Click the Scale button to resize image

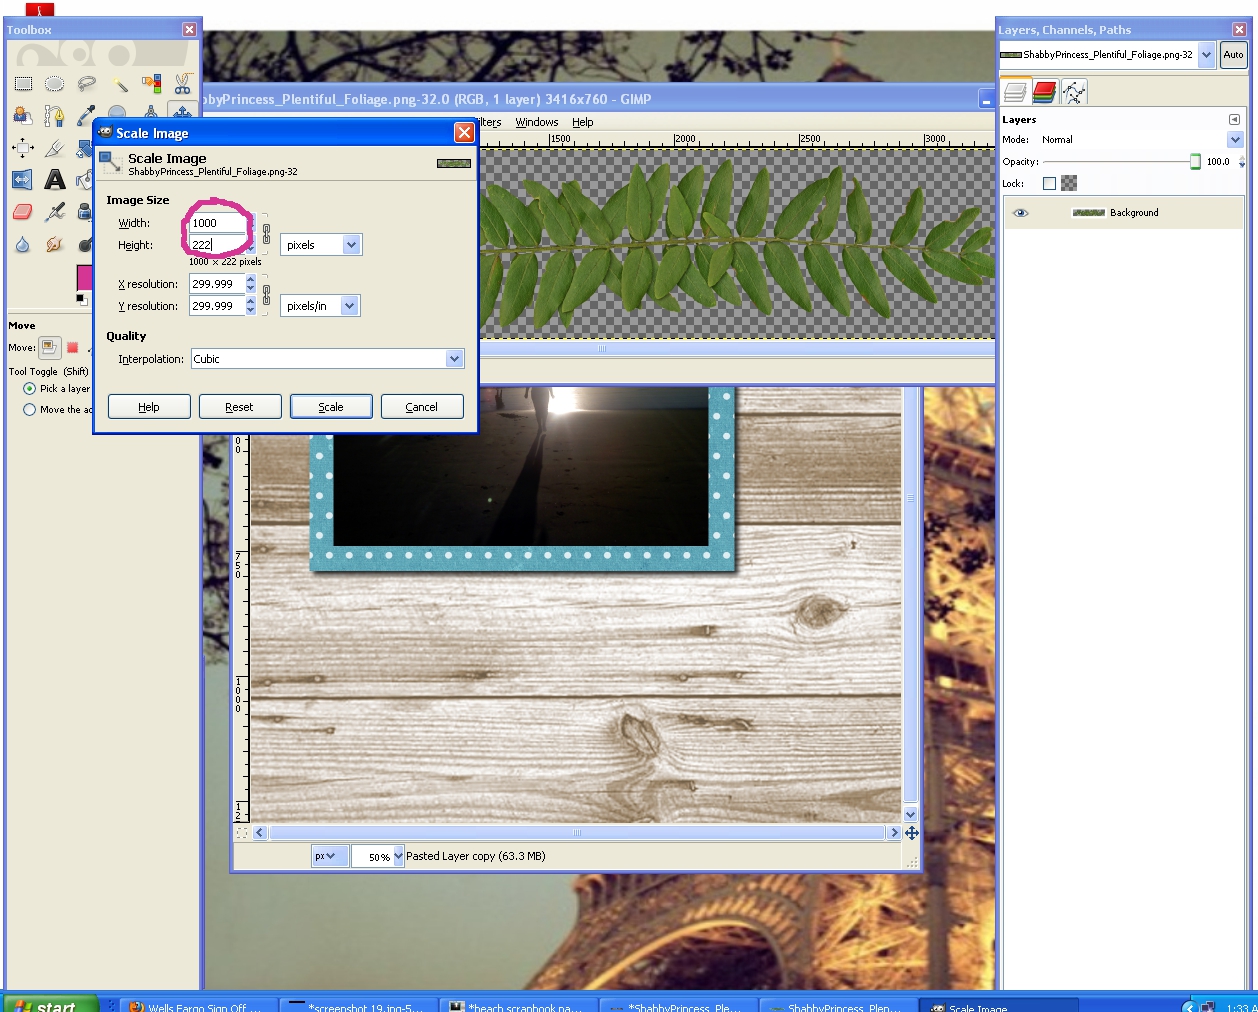point(331,406)
